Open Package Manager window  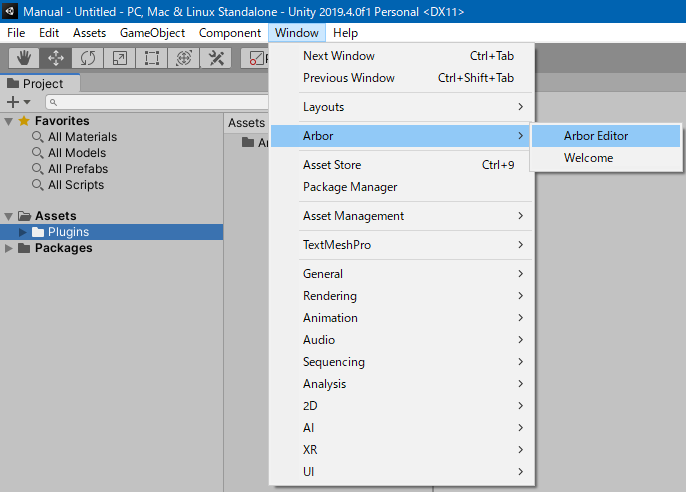click(x=402, y=187)
